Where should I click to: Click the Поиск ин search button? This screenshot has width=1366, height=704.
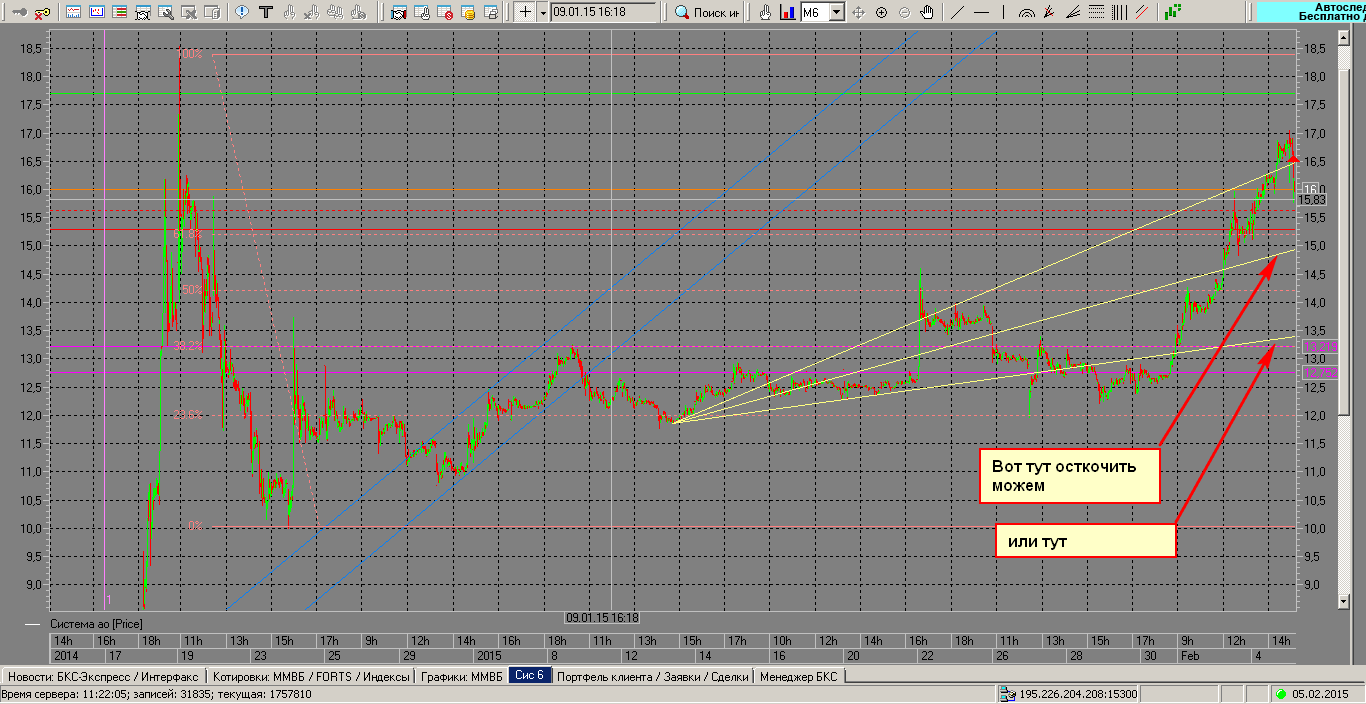click(707, 13)
